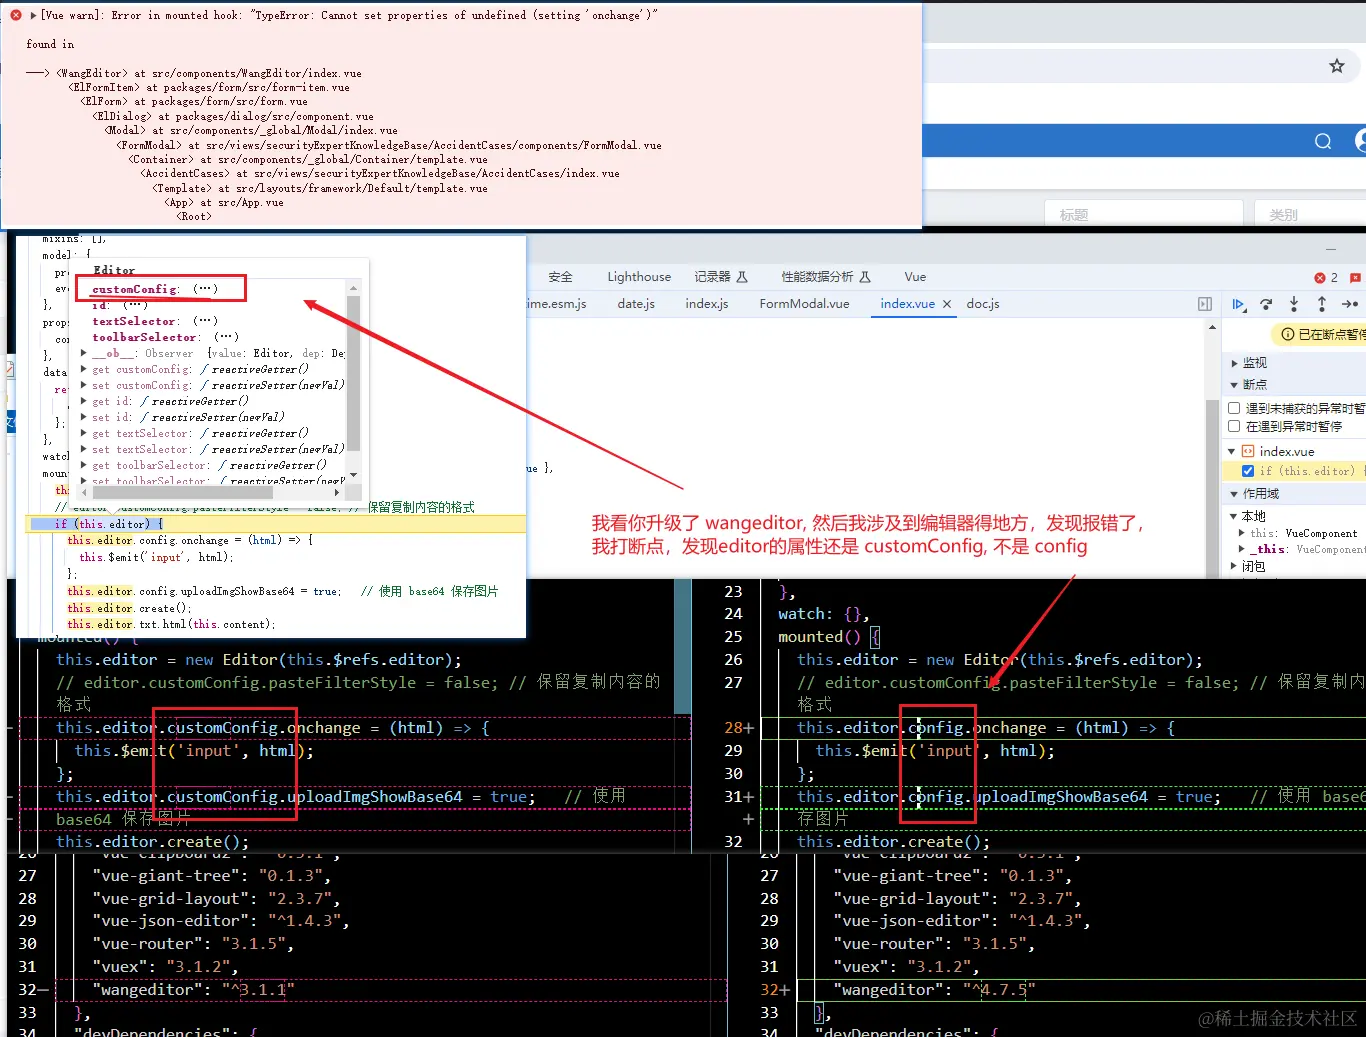Click source editor scrollbar up arrow

(x=1212, y=327)
